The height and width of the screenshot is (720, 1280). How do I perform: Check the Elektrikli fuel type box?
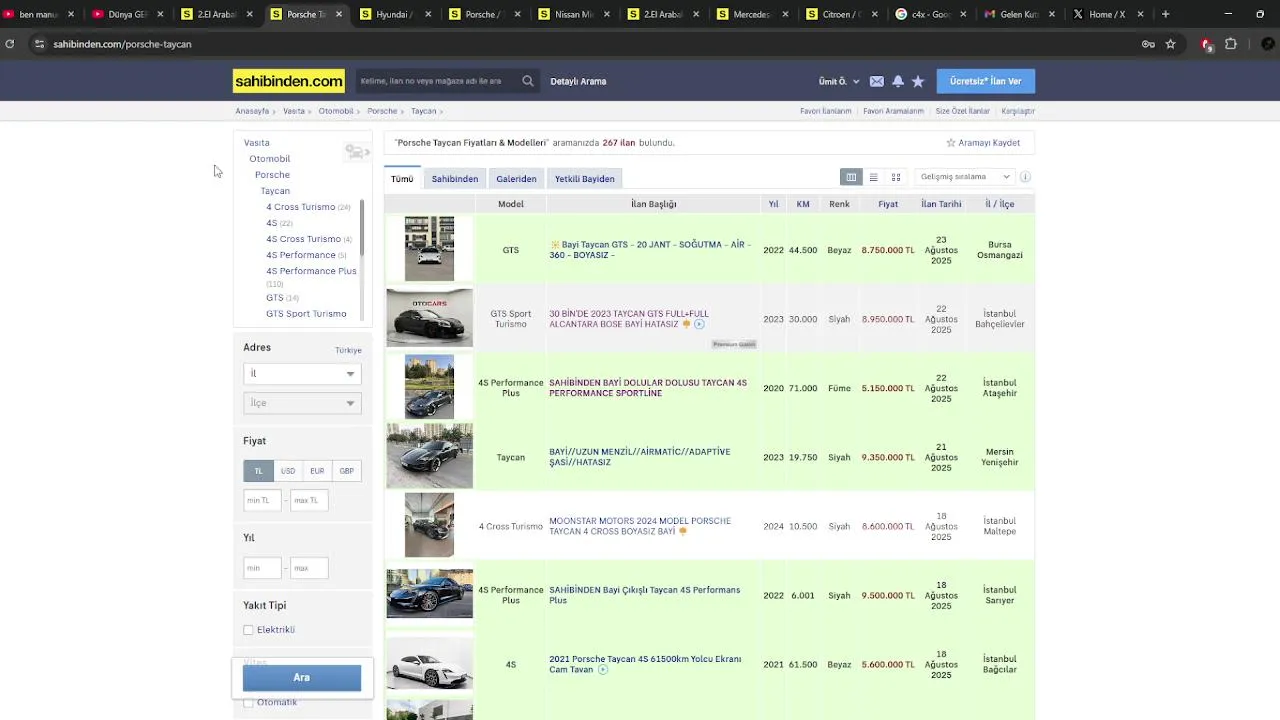[248, 630]
